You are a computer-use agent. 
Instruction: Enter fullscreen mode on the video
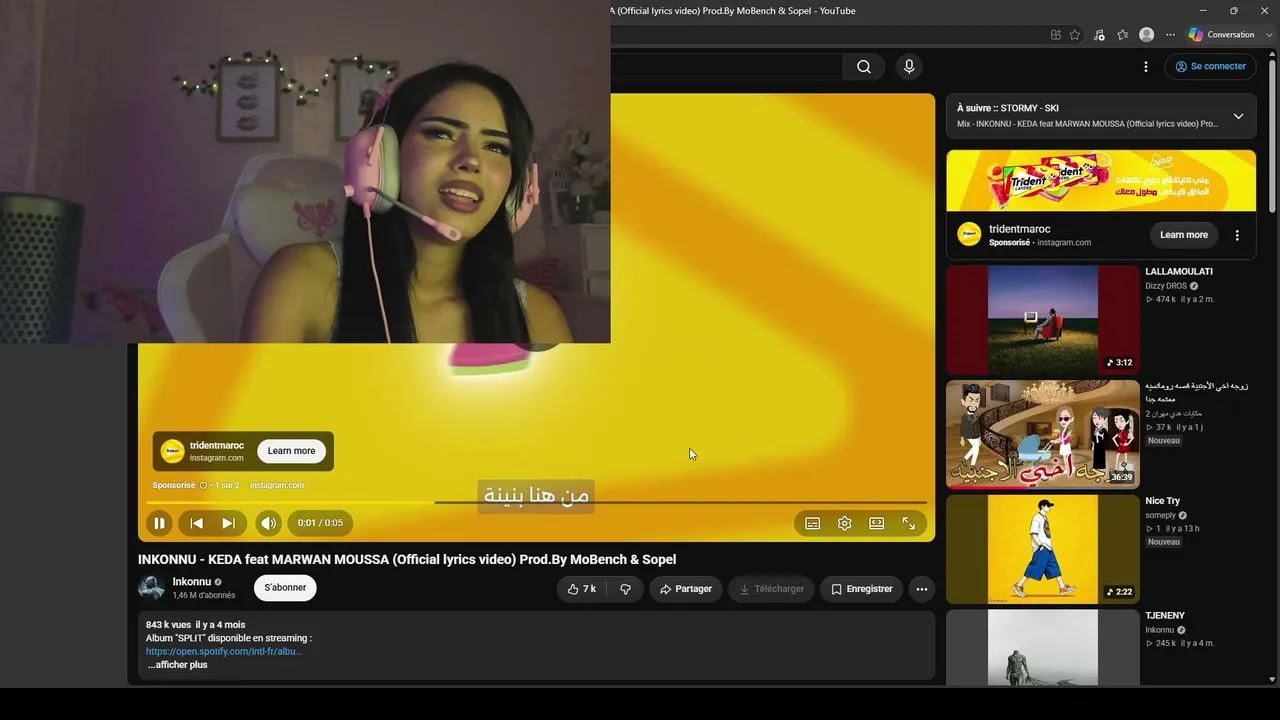click(909, 523)
